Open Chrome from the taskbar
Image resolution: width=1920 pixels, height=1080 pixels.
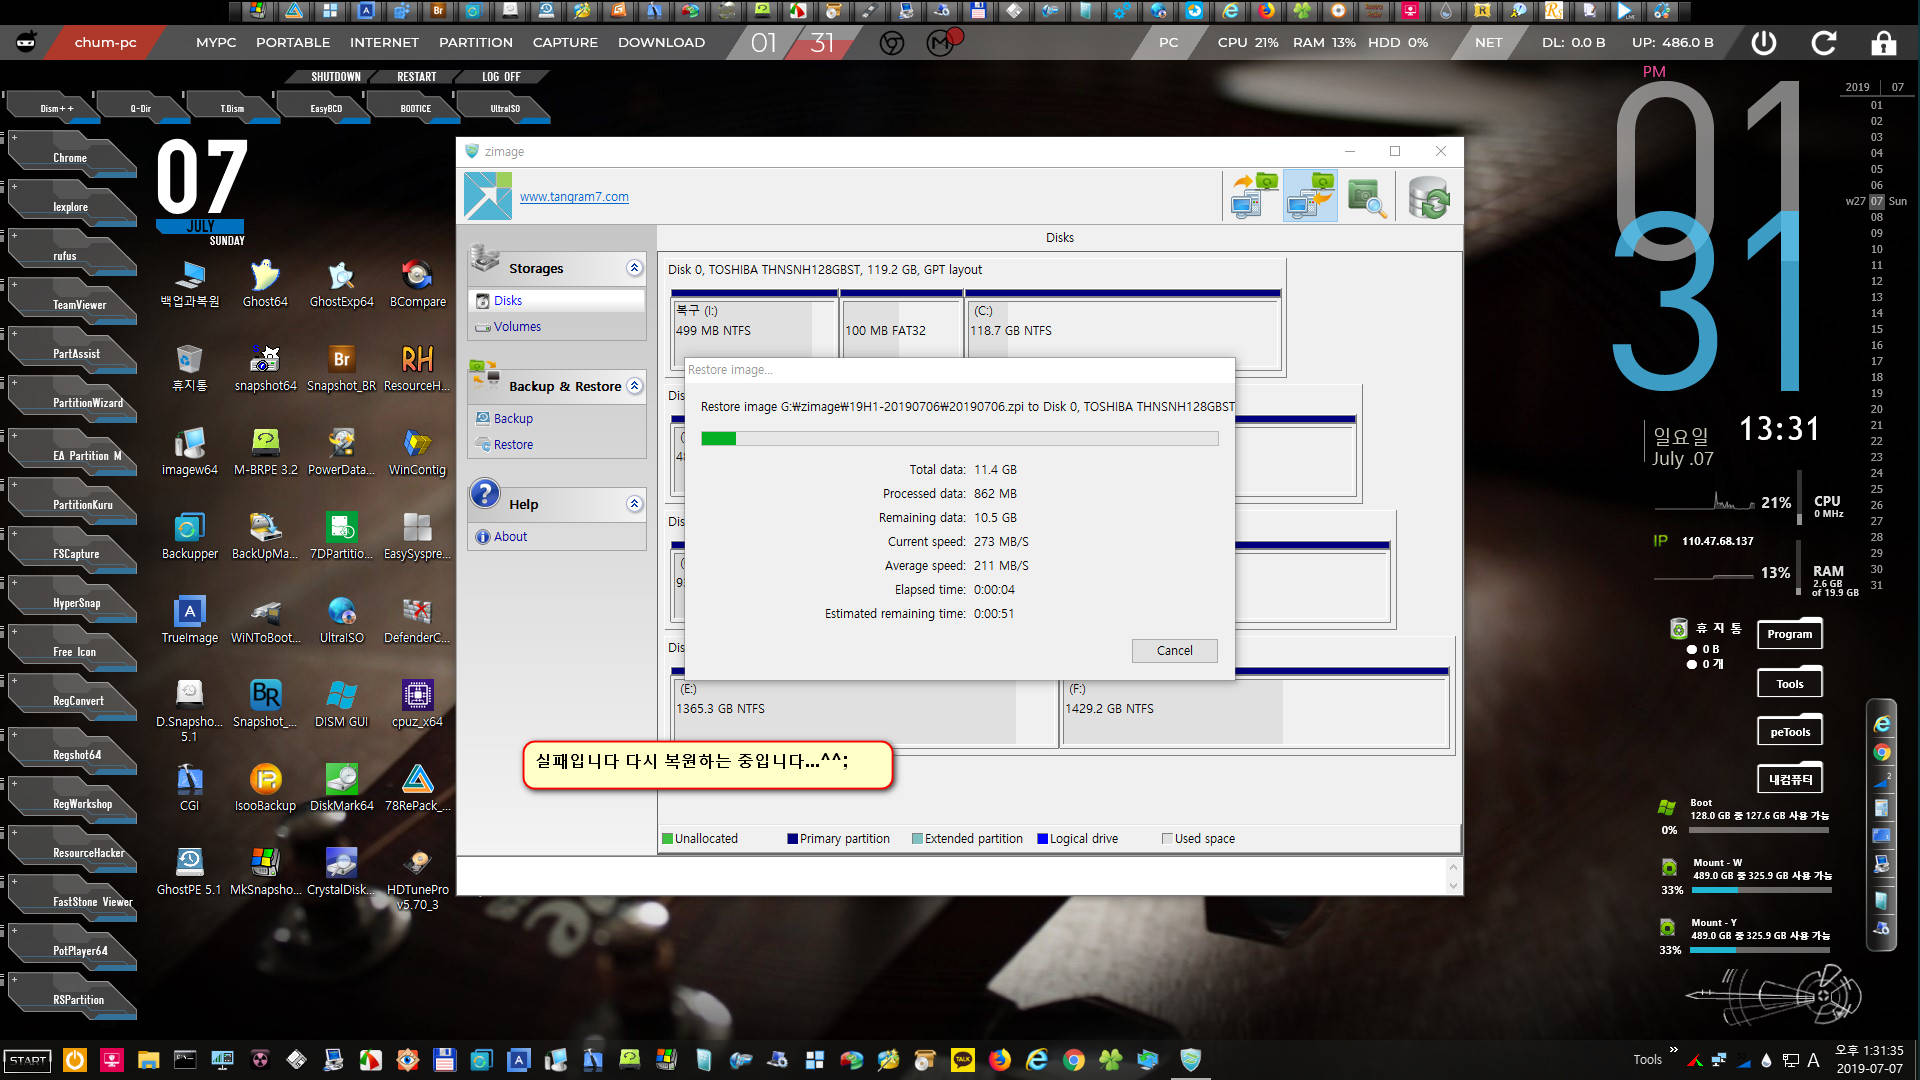click(x=1073, y=1060)
